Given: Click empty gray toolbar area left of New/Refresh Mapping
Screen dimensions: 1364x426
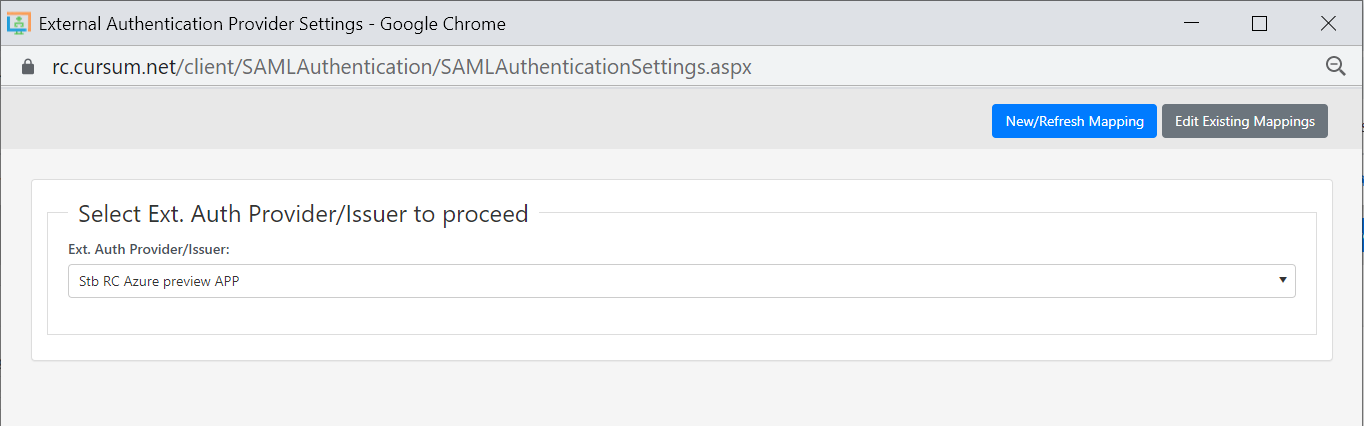Looking at the screenshot, I should (500, 121).
